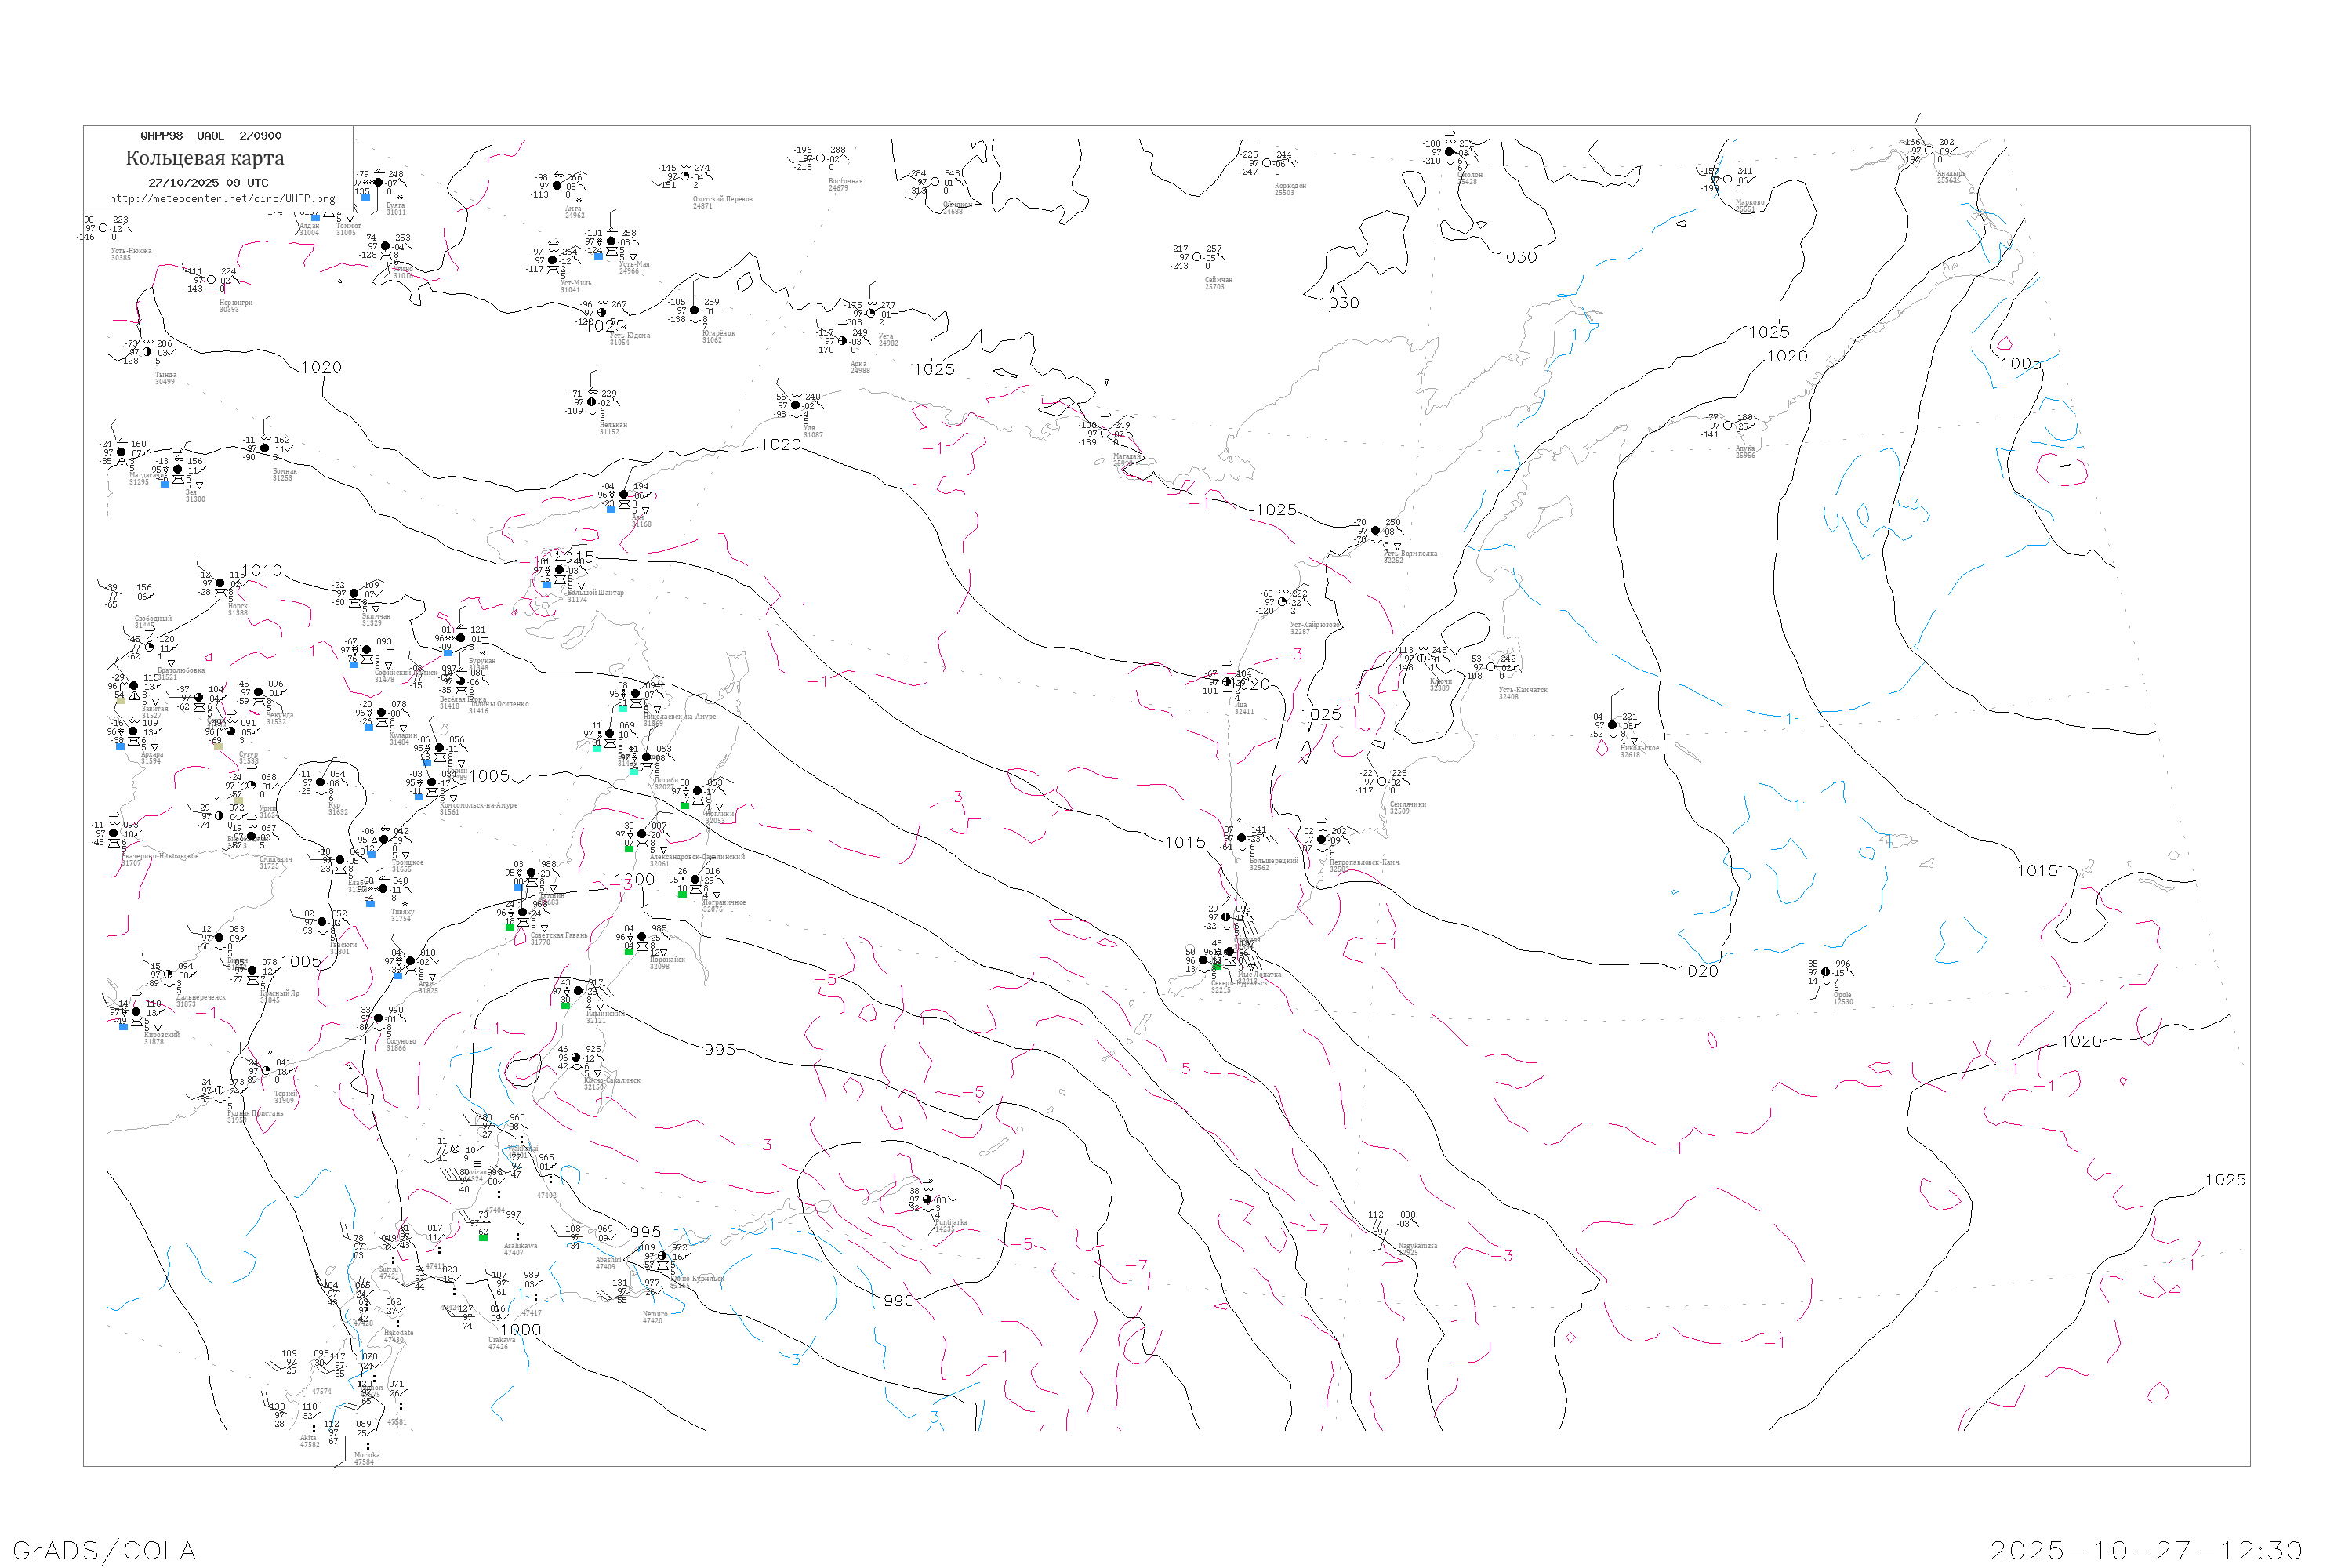This screenshot has height=1568, width=2352.
Task: Click the green square at Северо-Курильск station
Action: point(1217,967)
